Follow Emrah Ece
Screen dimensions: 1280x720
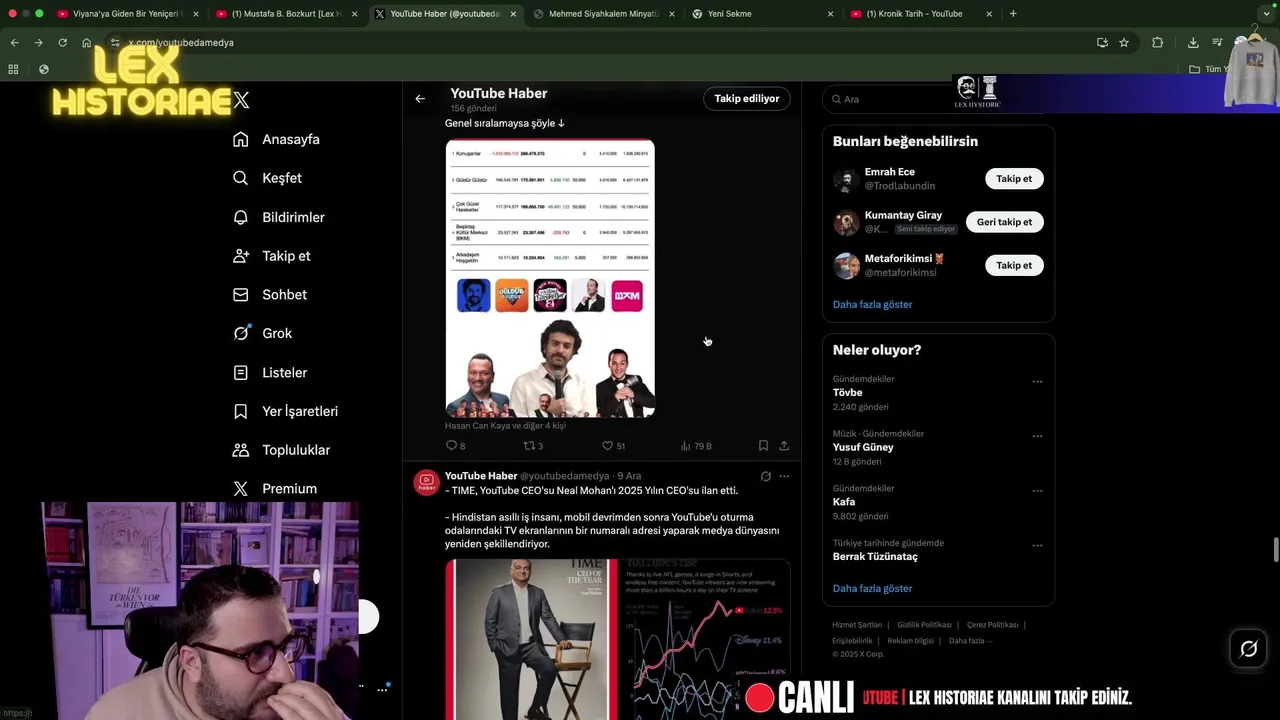click(x=1014, y=178)
